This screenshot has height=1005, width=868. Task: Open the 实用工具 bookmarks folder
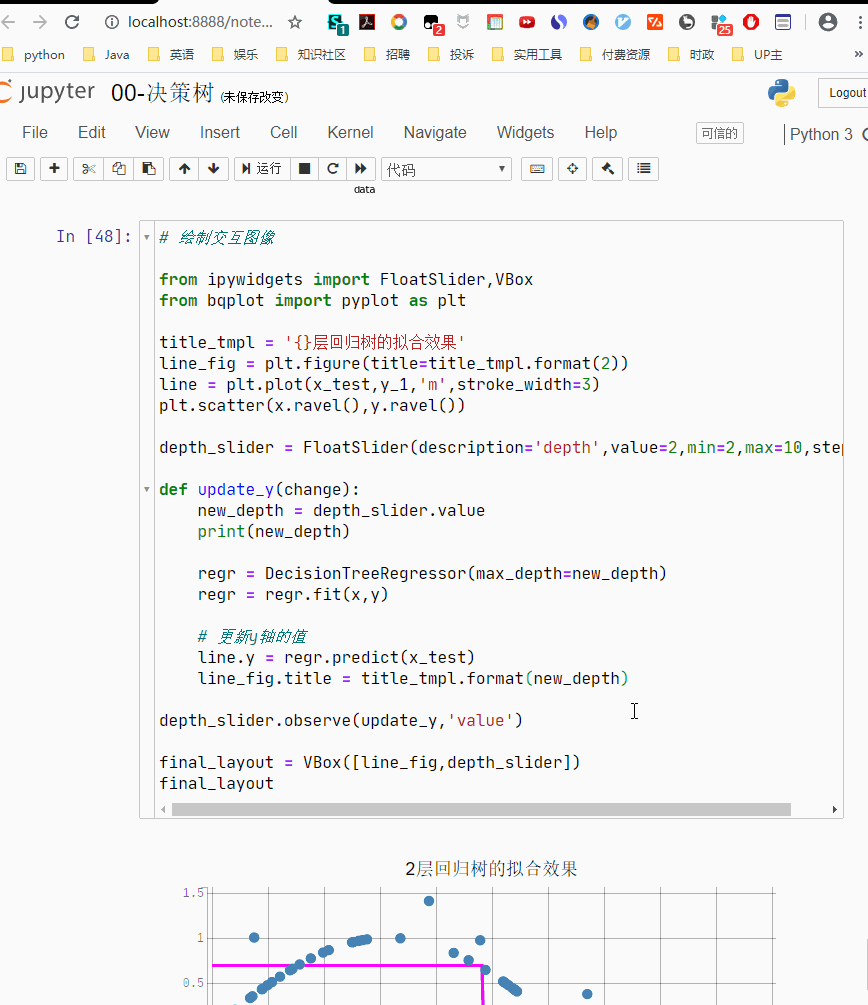(x=527, y=54)
